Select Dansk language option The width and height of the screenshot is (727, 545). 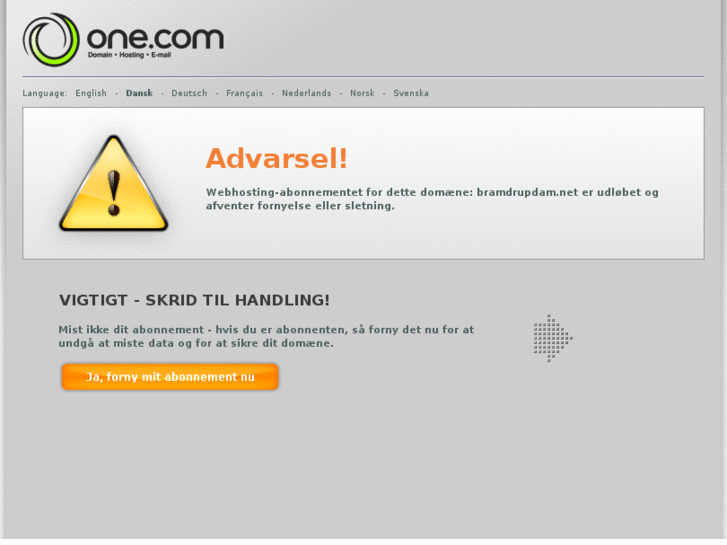coord(139,93)
